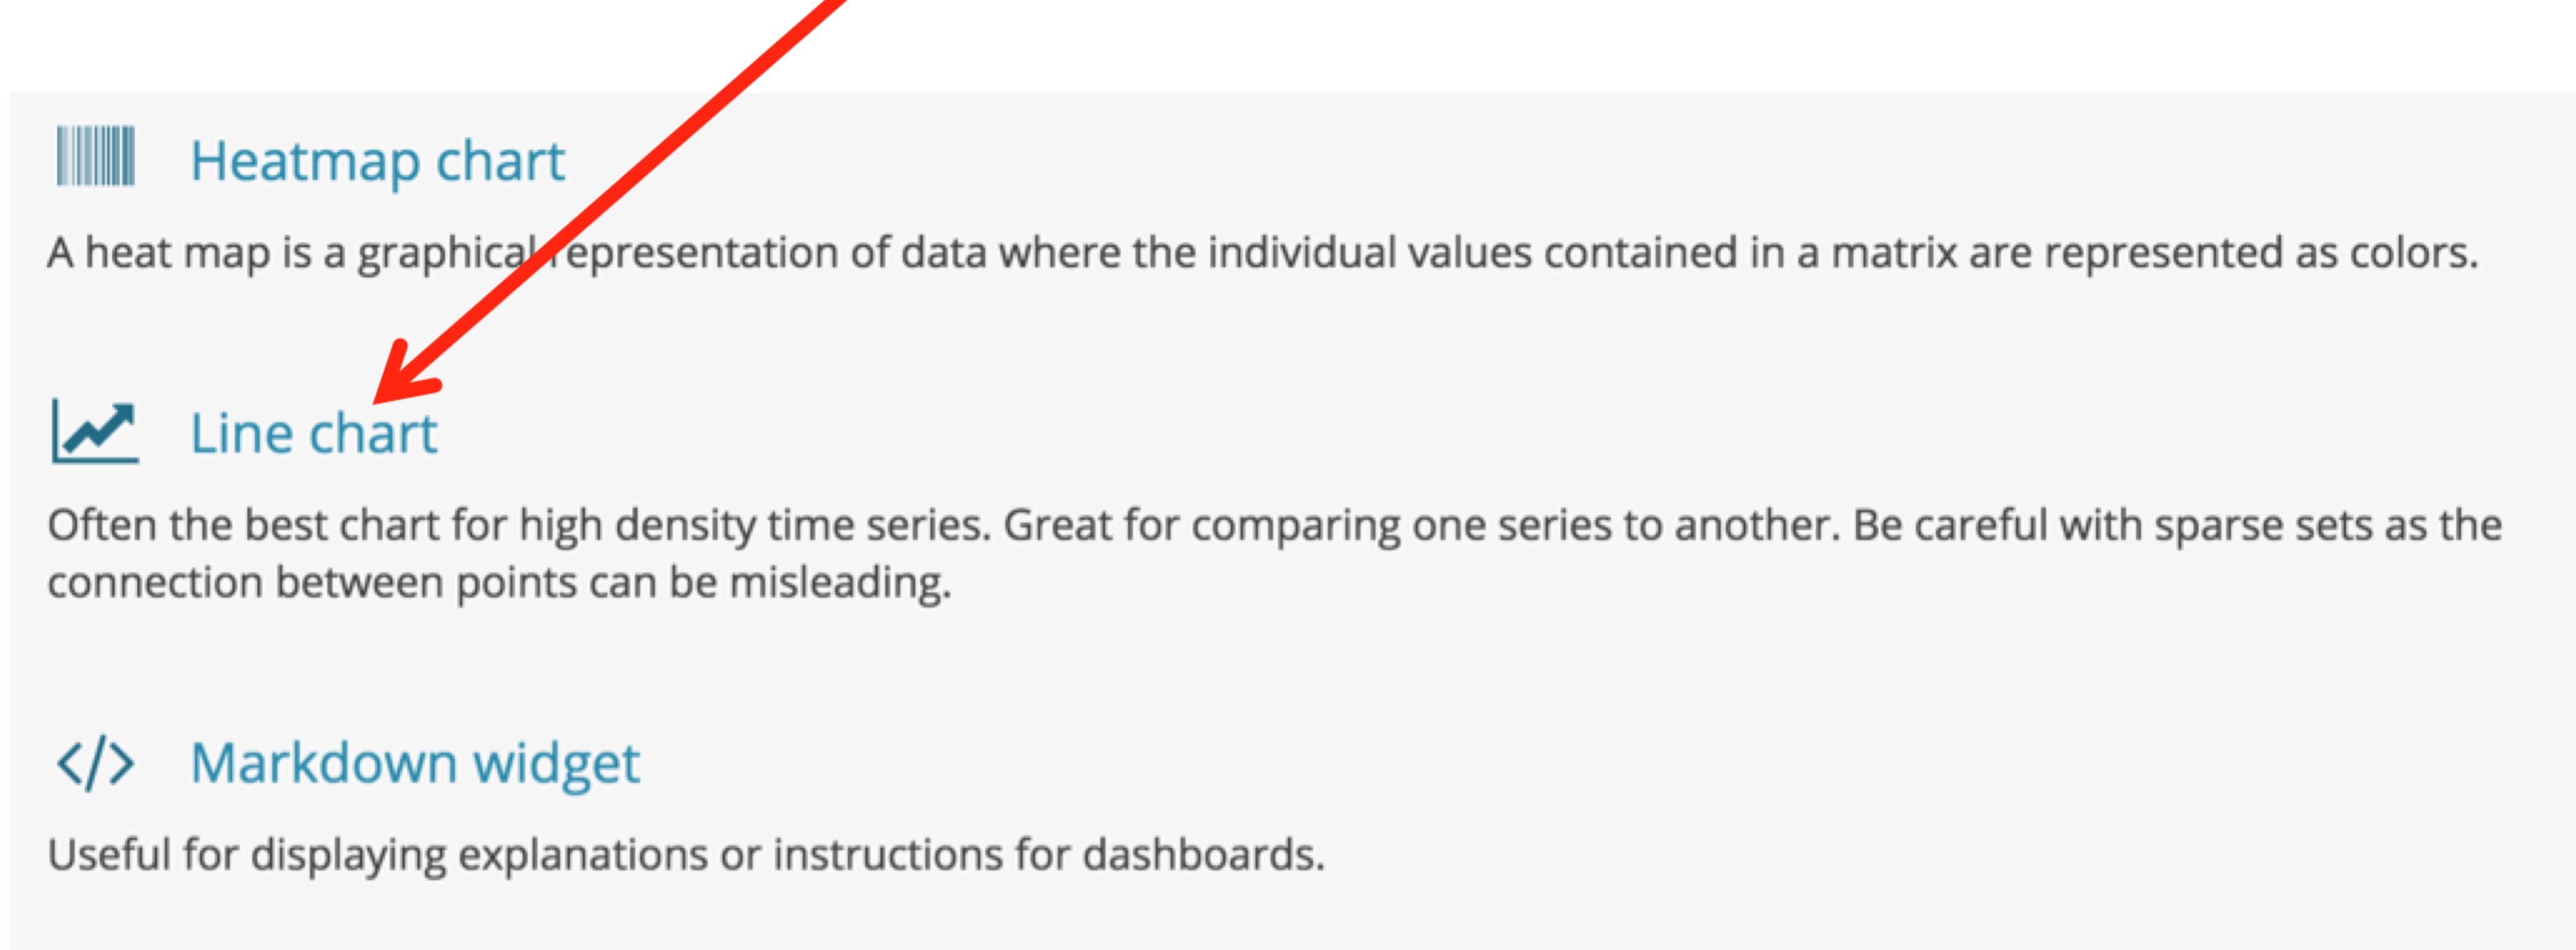
Task: Click the word 'widget' in Markdown widget title
Action: (556, 764)
